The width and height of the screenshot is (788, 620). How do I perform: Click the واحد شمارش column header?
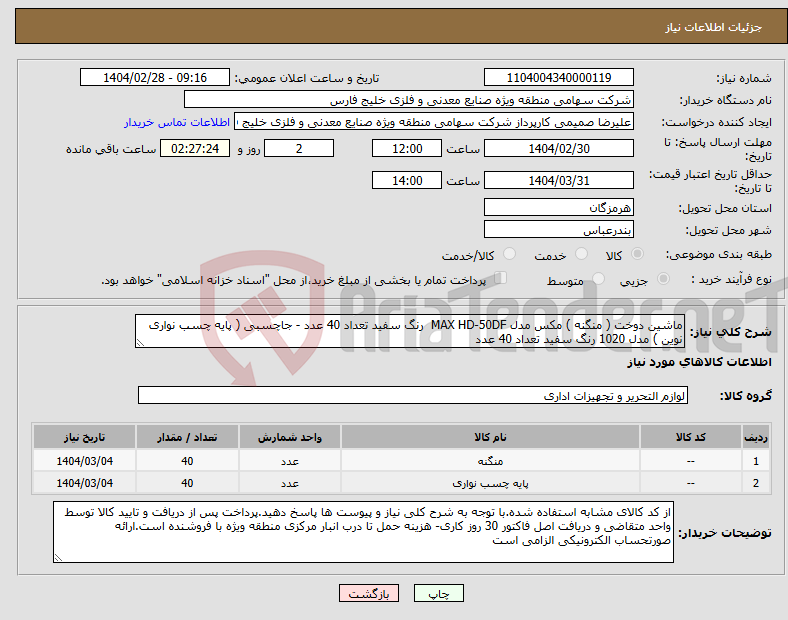pos(290,437)
